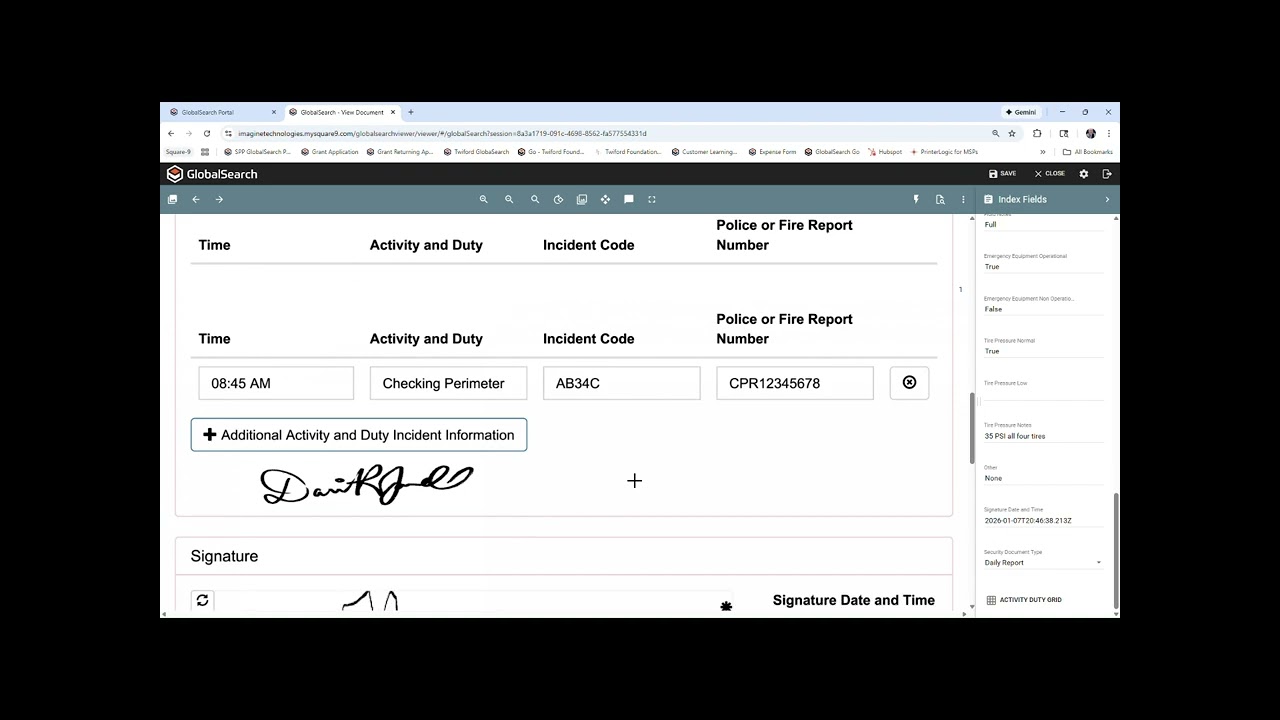Viewport: 1280px width, 720px height.
Task: Open the All Bookmarks folder
Action: point(1088,152)
